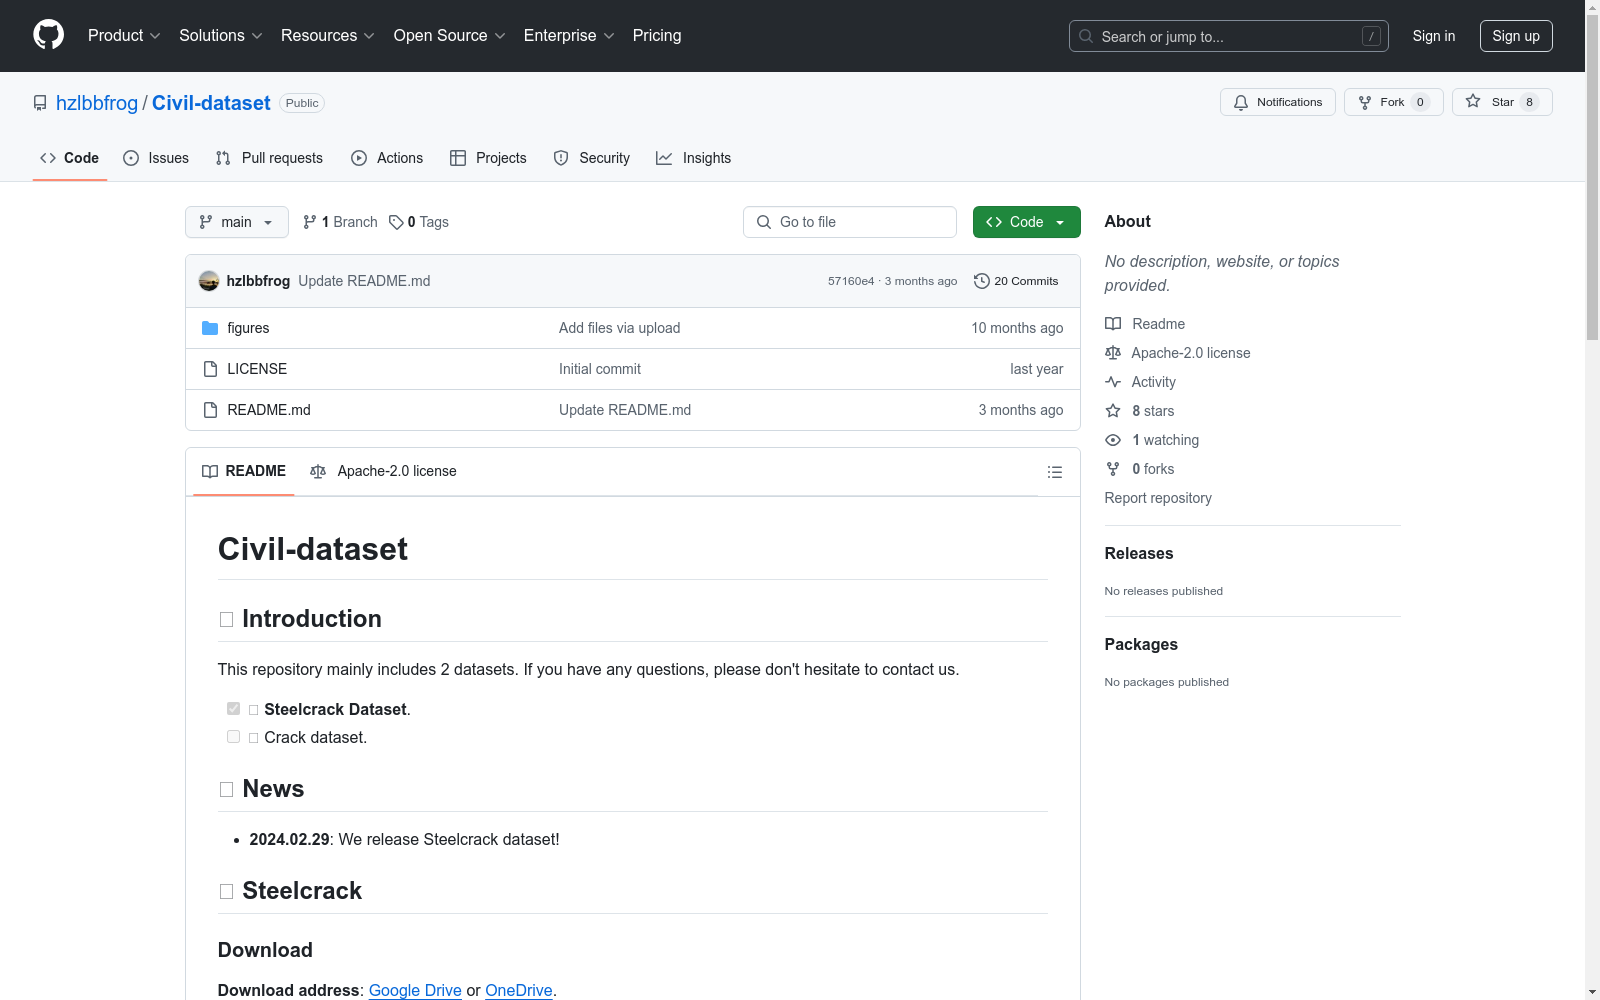The height and width of the screenshot is (1000, 1600).
Task: Open the Packages heading link
Action: coord(1141,644)
